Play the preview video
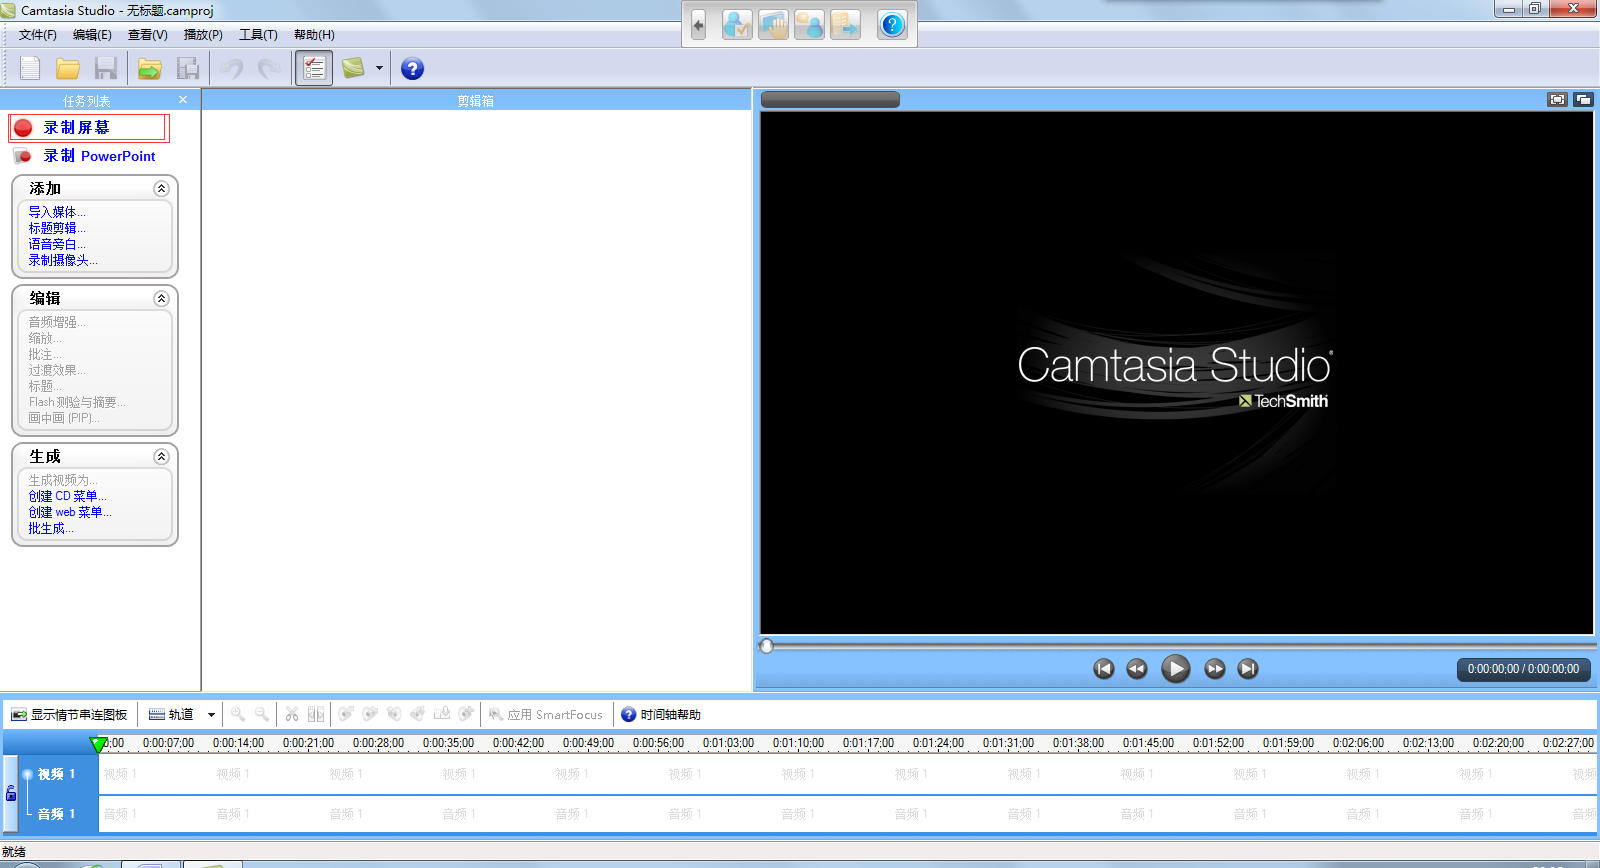This screenshot has width=1600, height=868. click(x=1176, y=669)
